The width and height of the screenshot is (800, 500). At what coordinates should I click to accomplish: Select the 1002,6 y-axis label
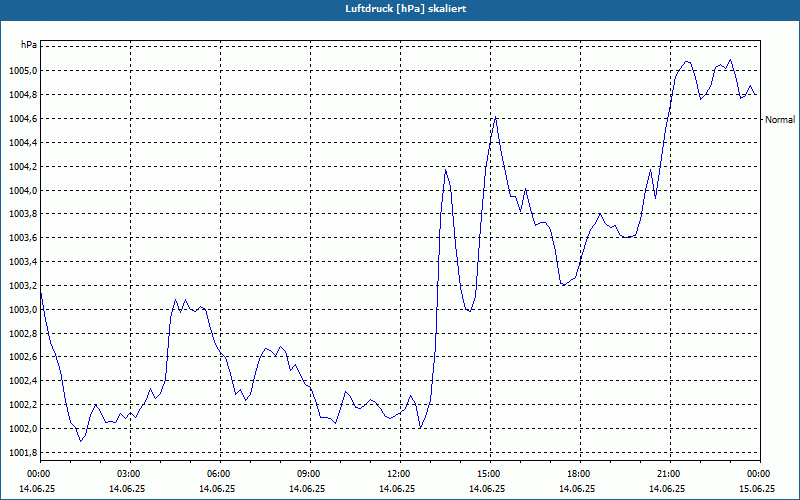pyautogui.click(x=23, y=357)
